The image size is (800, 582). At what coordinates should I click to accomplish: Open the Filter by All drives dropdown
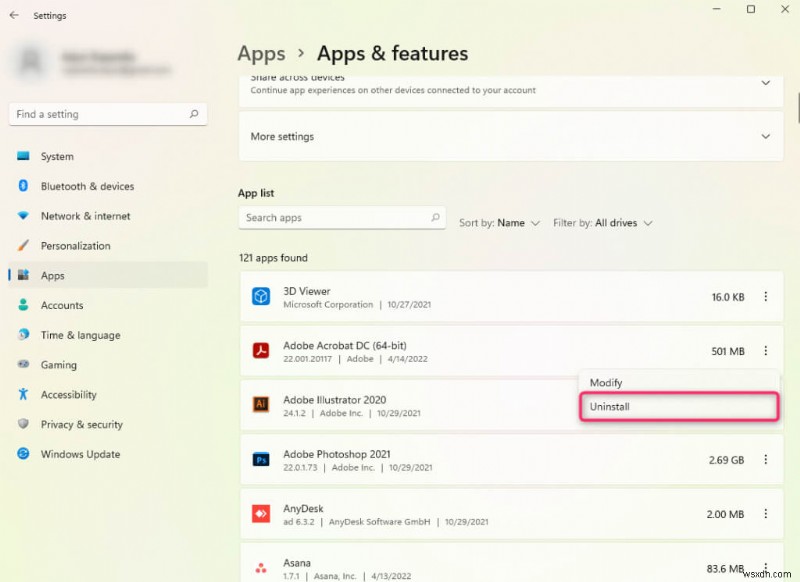603,223
